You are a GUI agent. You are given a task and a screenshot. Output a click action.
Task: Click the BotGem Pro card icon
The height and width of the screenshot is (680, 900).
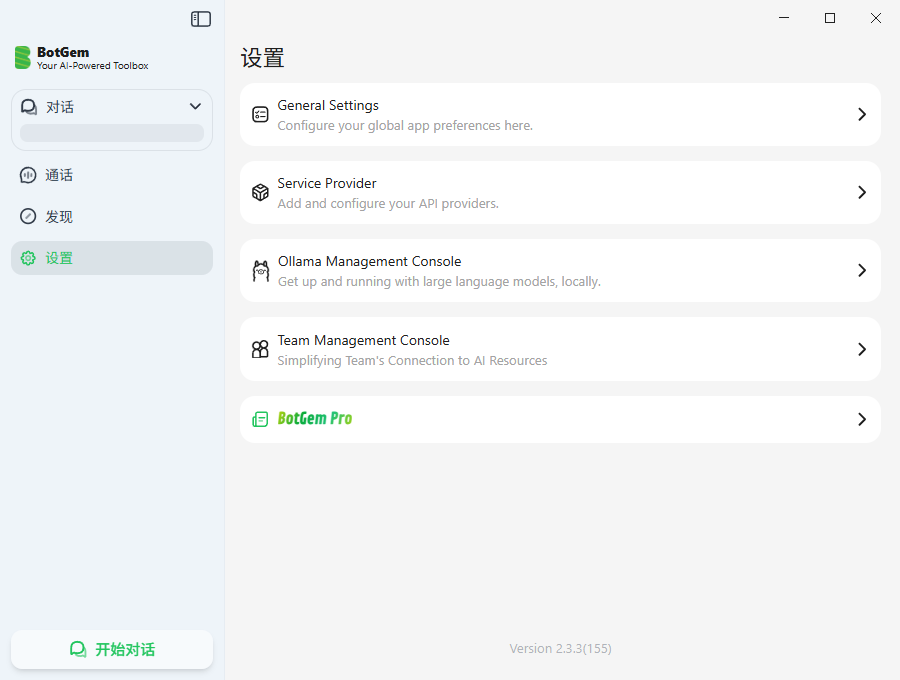point(260,419)
